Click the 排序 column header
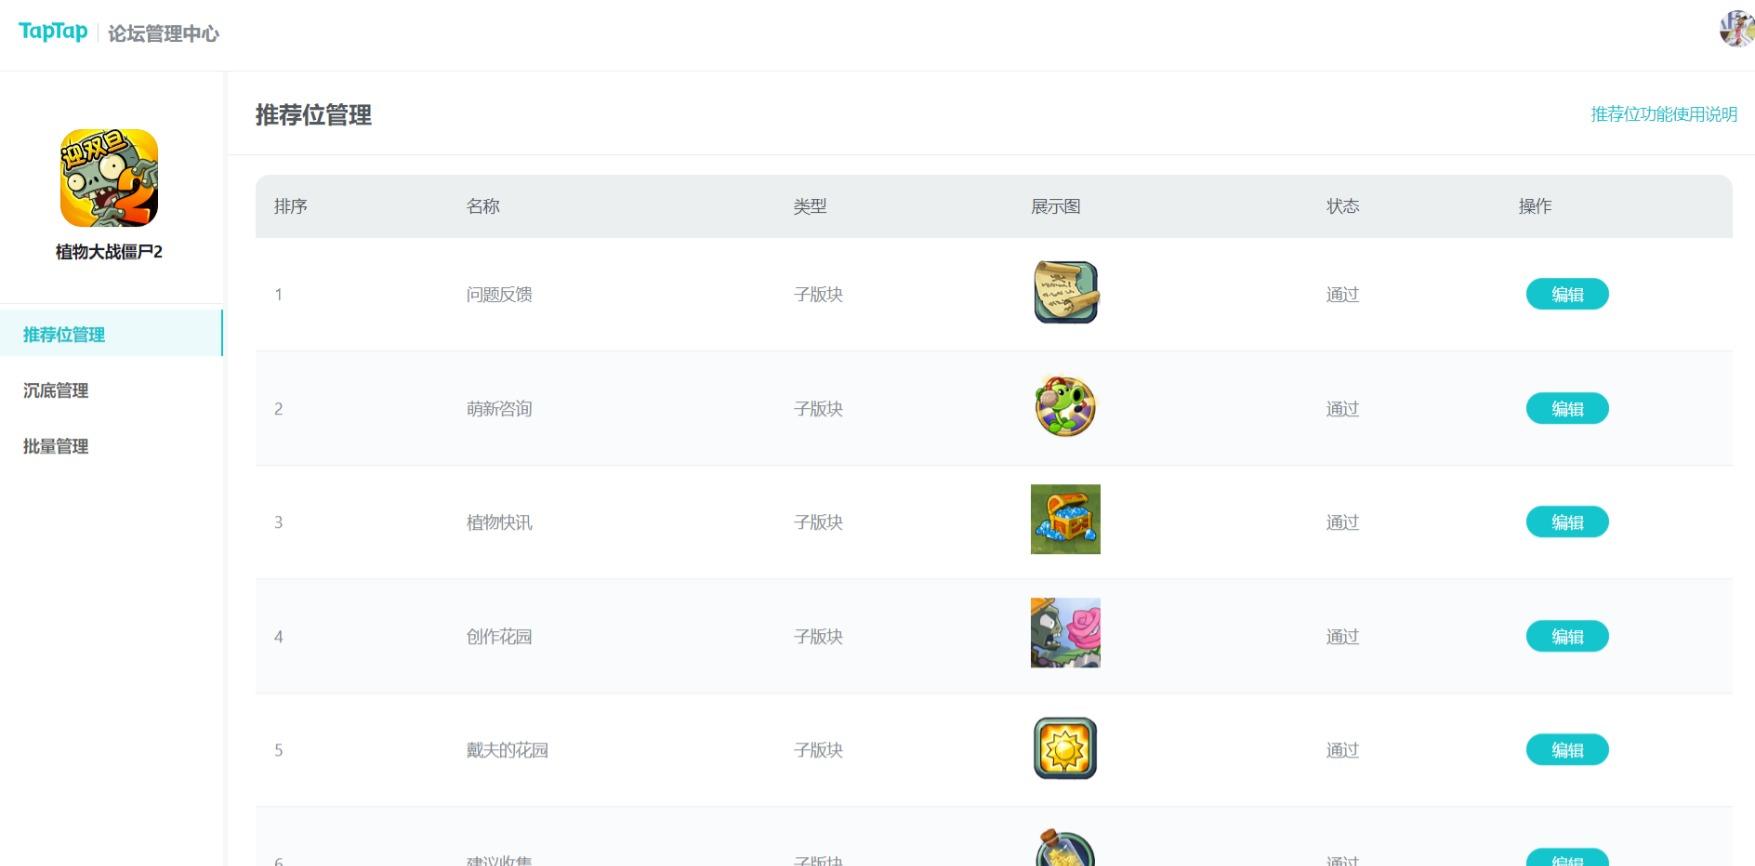This screenshot has height=866, width=1755. [x=291, y=206]
